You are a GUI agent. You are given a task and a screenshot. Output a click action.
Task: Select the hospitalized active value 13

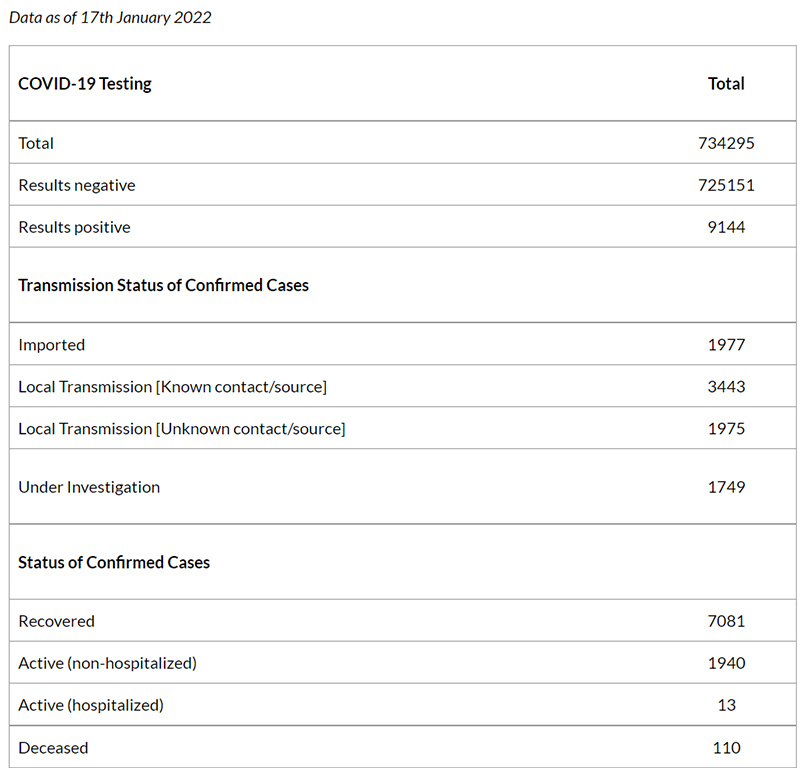[726, 705]
